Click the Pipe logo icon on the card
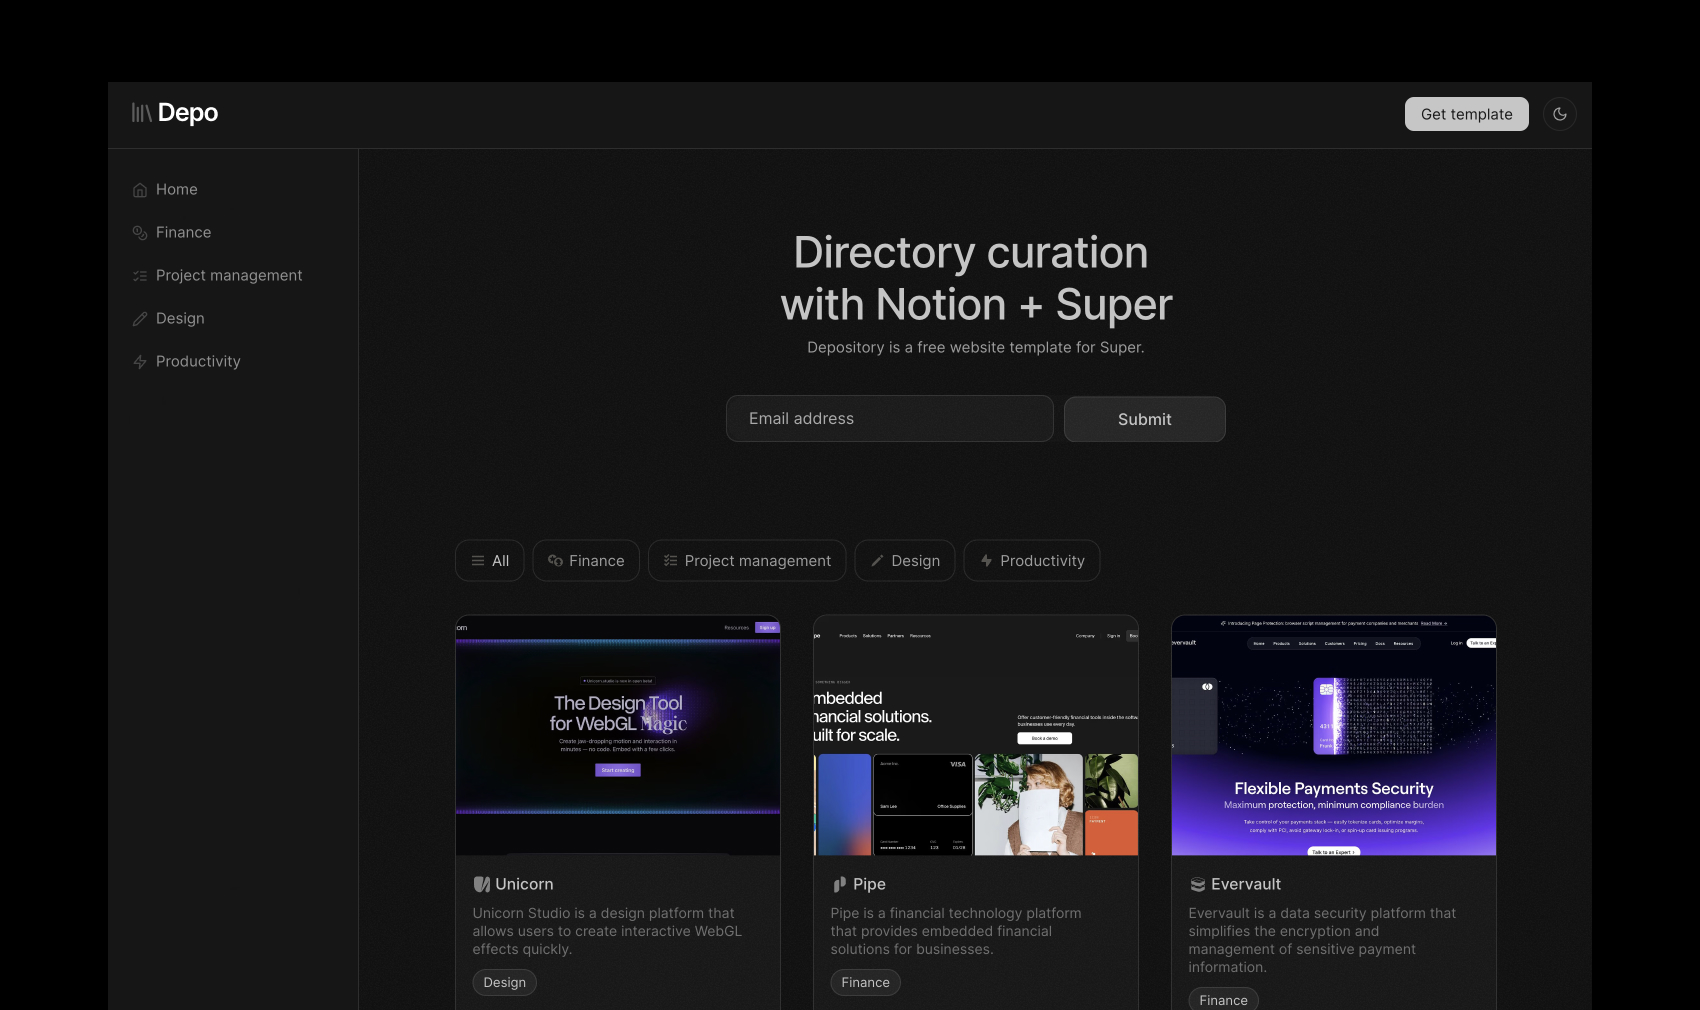Image resolution: width=1700 pixels, height=1010 pixels. click(840, 884)
